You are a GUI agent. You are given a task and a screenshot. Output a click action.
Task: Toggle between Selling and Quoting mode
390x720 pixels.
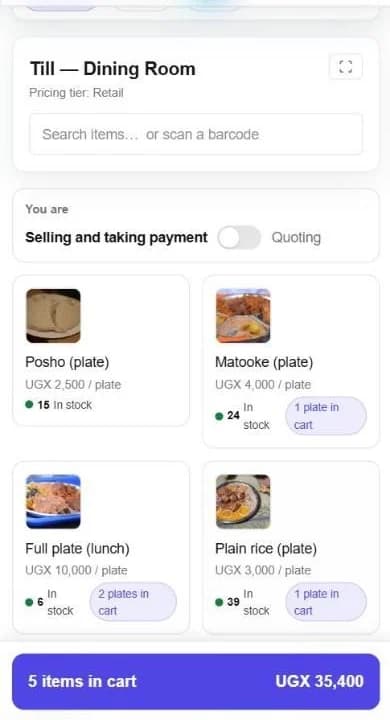(239, 237)
